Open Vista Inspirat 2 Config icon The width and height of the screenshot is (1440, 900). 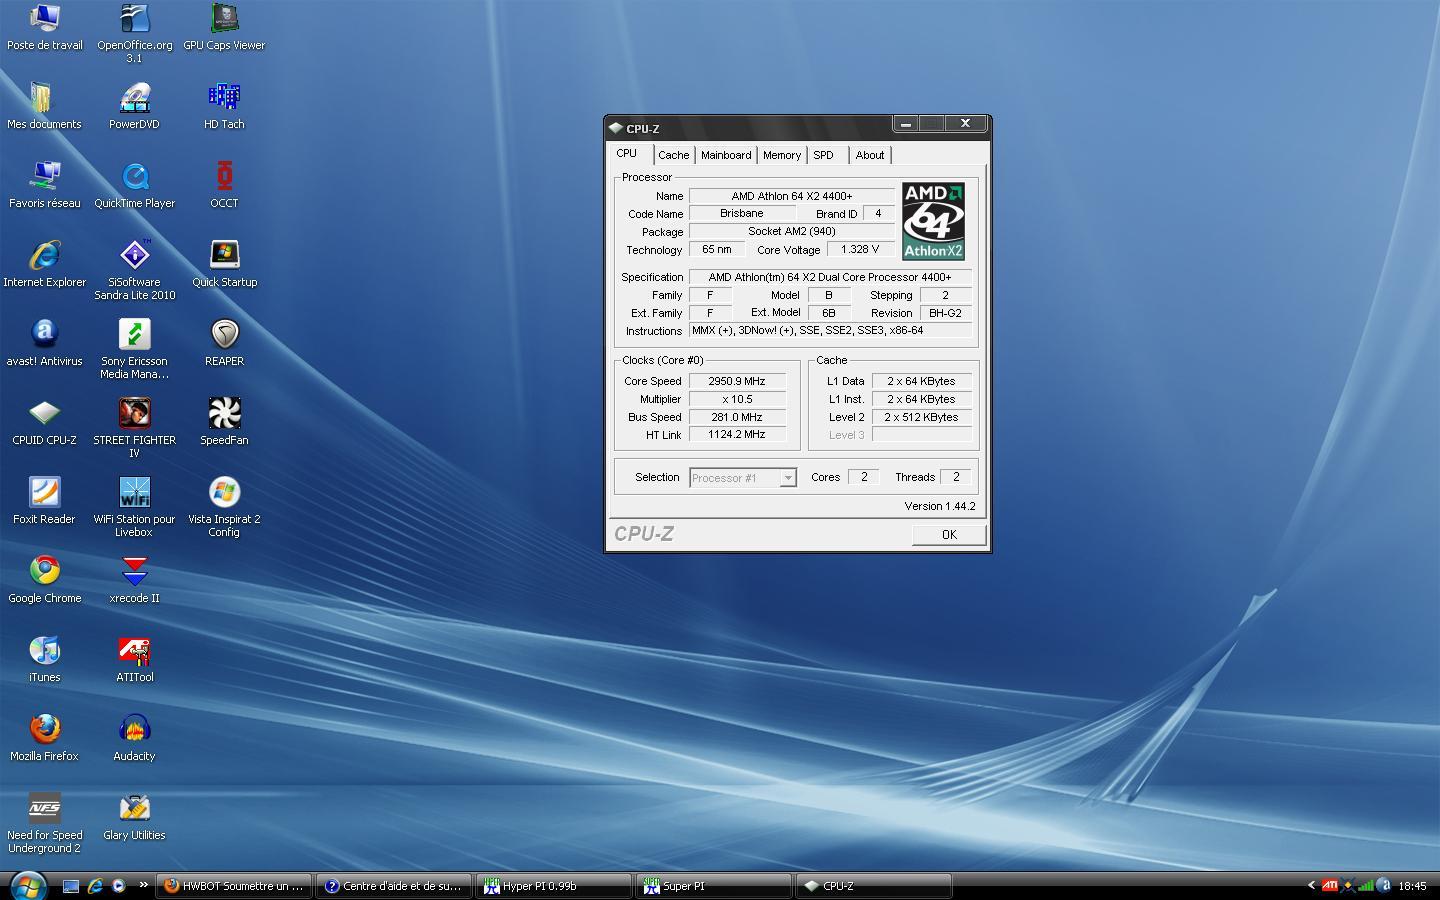224,507
